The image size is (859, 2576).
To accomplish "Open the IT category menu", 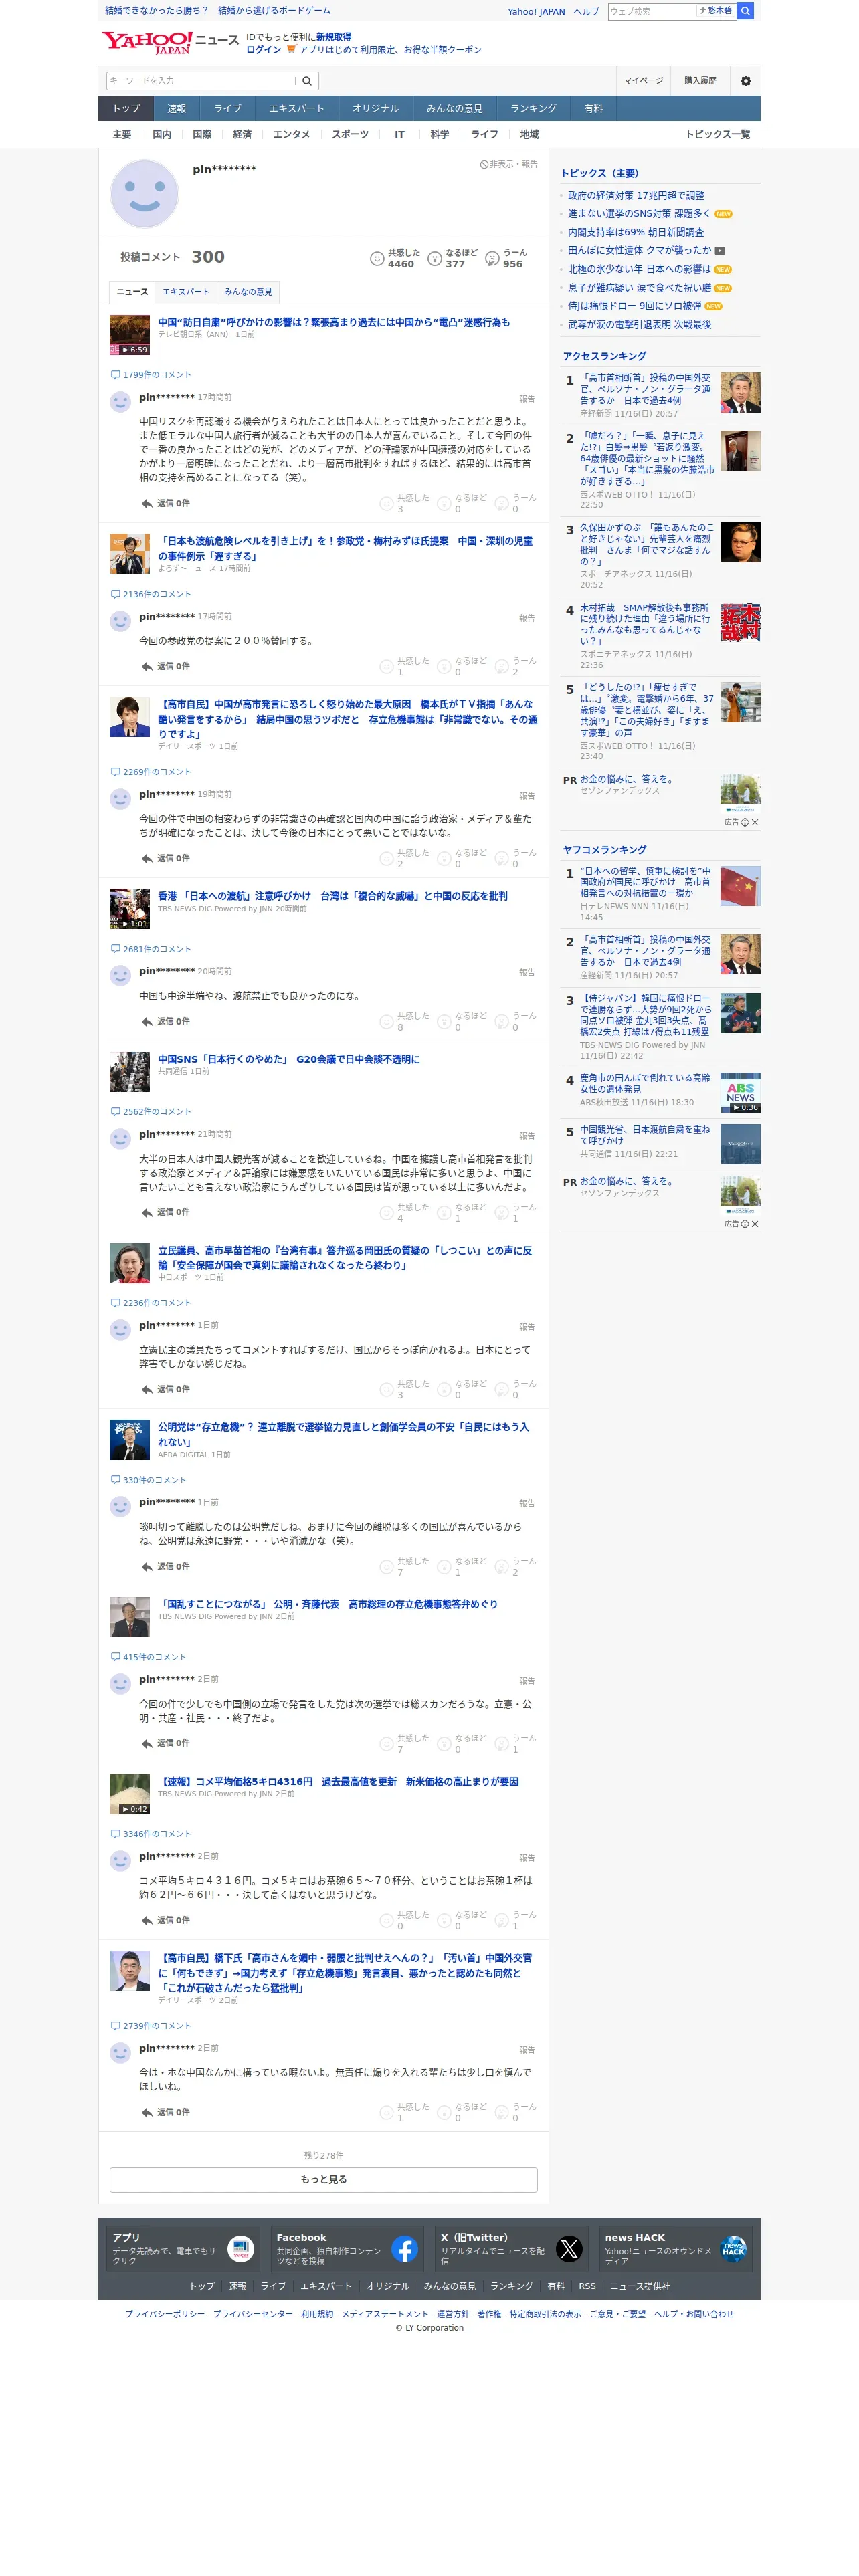I will point(399,135).
